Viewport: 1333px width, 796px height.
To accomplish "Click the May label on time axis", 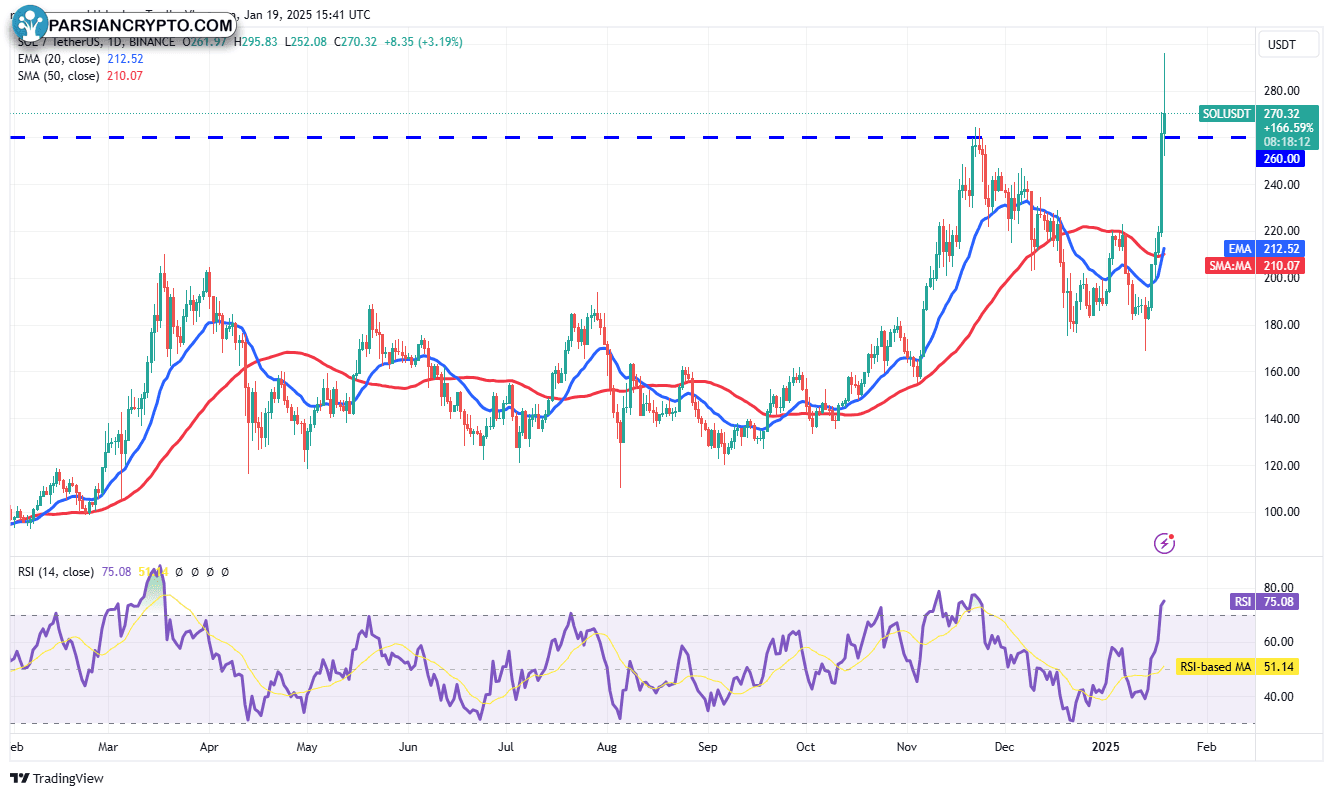I will click(x=307, y=746).
